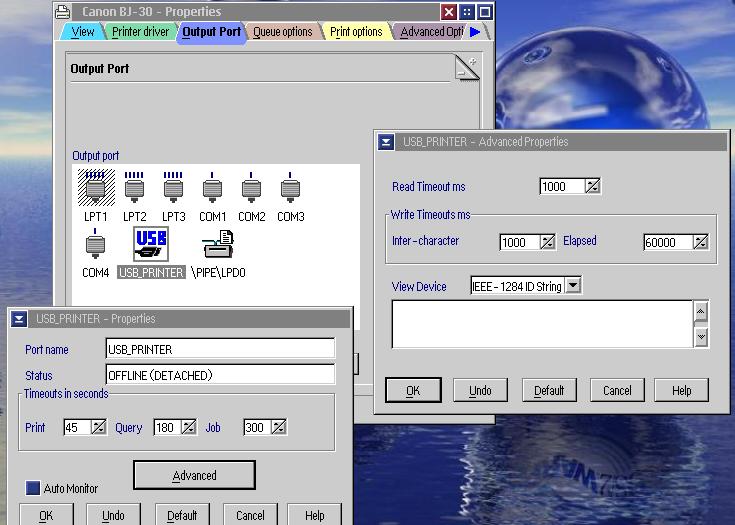Select the COM1 serial port icon
This screenshot has height=525, width=735.
coord(212,188)
